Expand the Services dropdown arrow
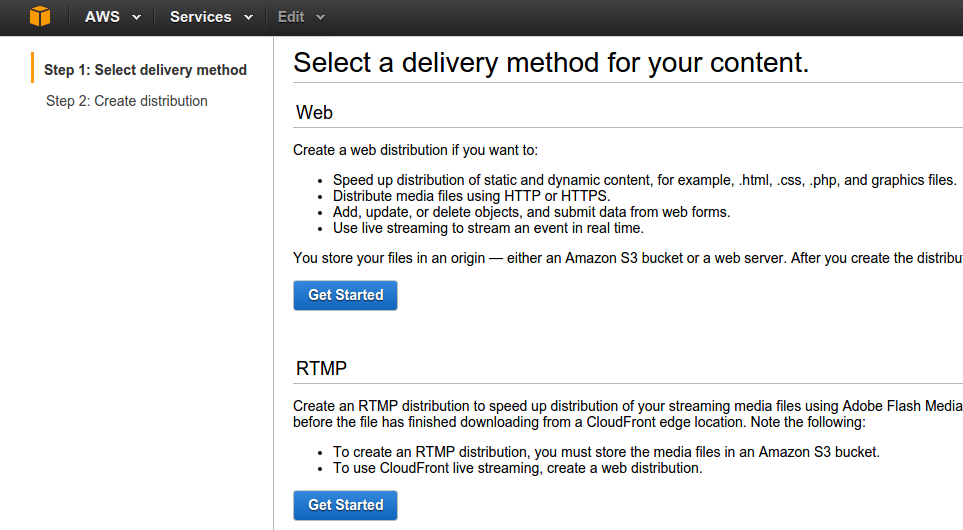 tap(248, 18)
